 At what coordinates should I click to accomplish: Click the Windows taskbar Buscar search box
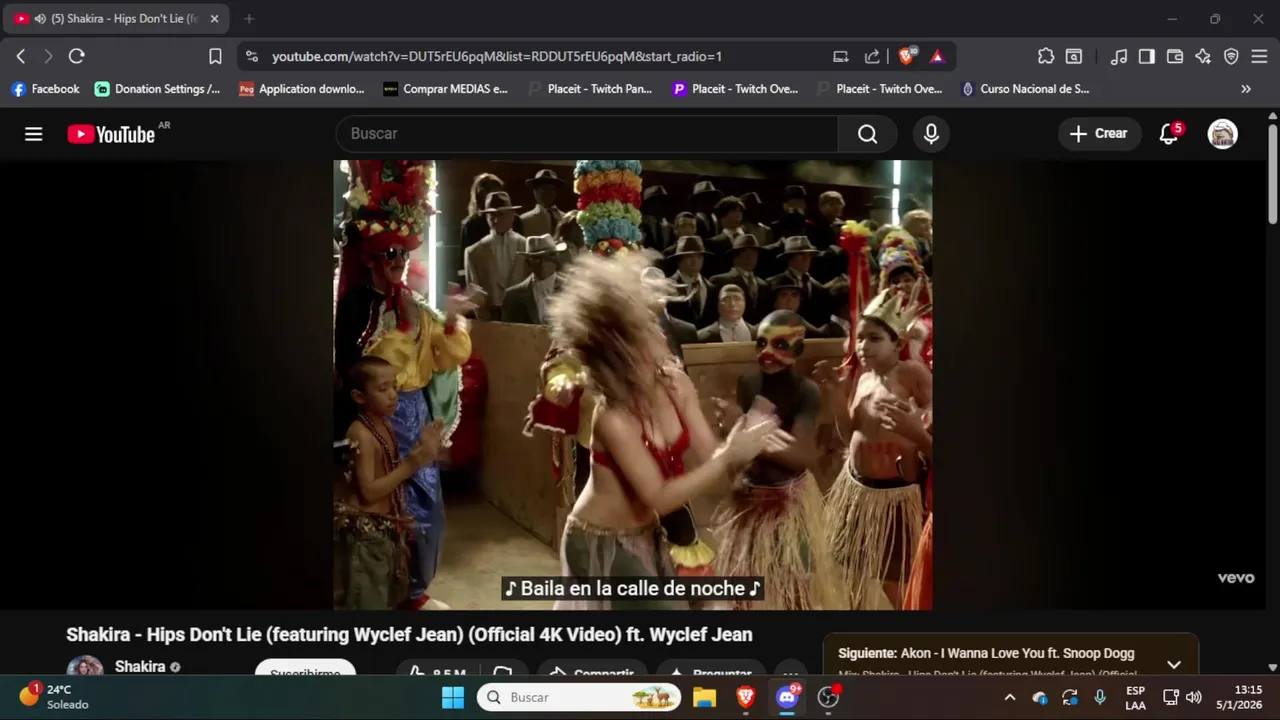click(579, 698)
